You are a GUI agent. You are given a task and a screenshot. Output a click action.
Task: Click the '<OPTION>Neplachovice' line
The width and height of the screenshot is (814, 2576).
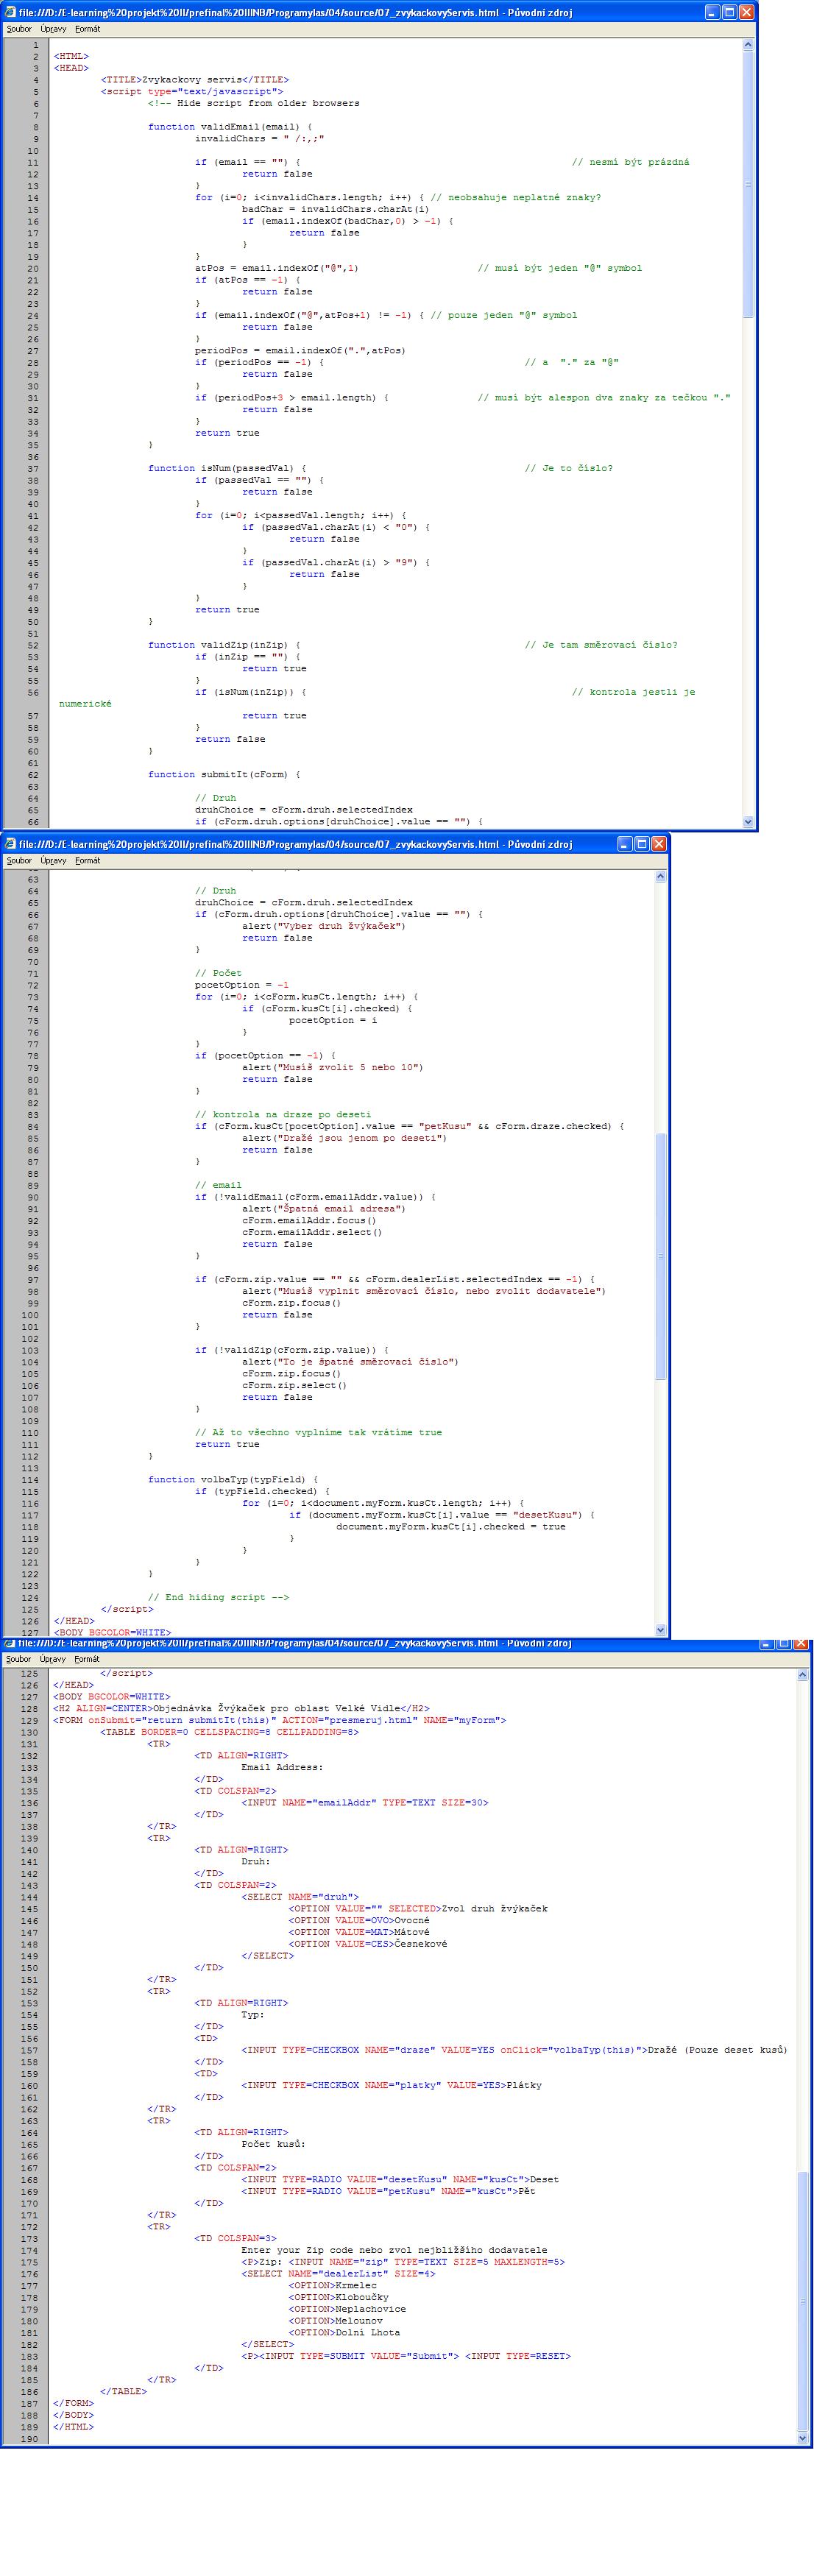click(347, 2309)
